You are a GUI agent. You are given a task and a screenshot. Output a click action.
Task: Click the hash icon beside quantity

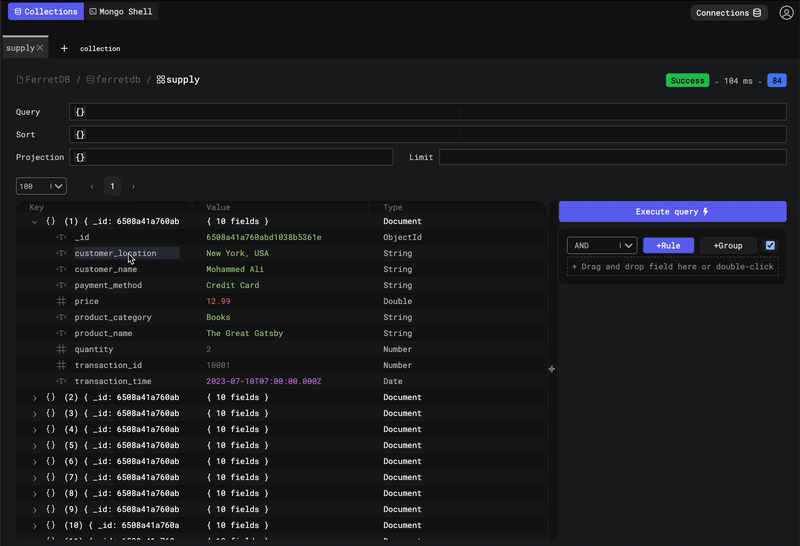pos(61,349)
